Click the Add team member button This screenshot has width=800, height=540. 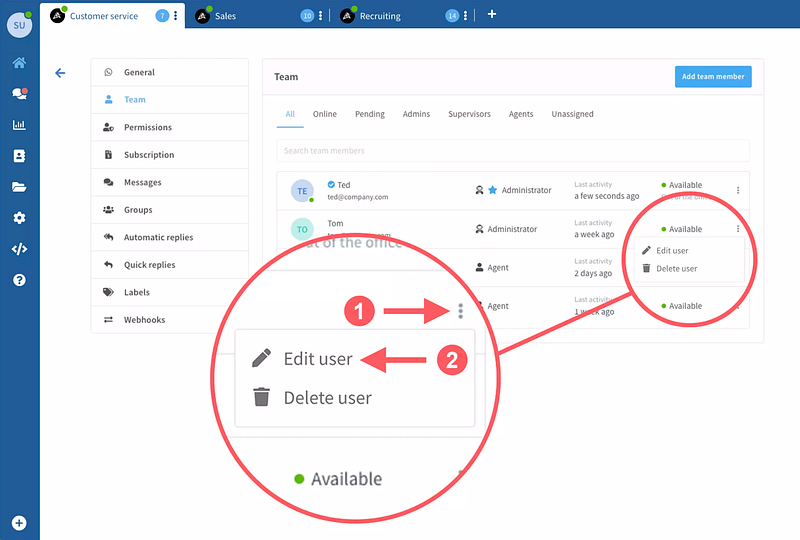point(712,77)
